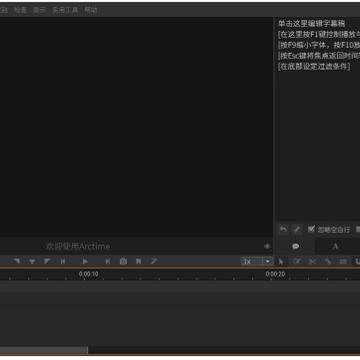360x360 pixels.
Task: Click the line starting 按Esc键将焦点返回
Action: [x=319, y=56]
